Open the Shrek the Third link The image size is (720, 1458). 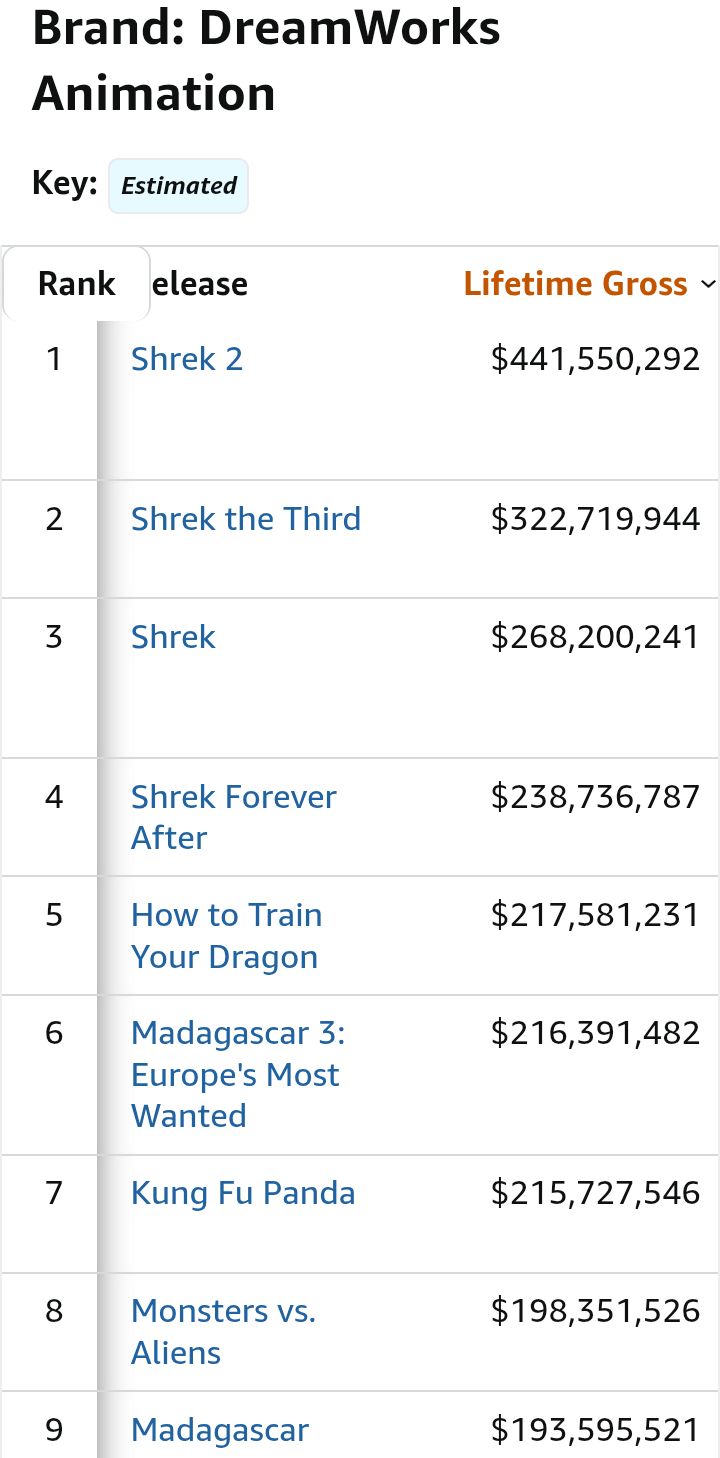(x=246, y=519)
